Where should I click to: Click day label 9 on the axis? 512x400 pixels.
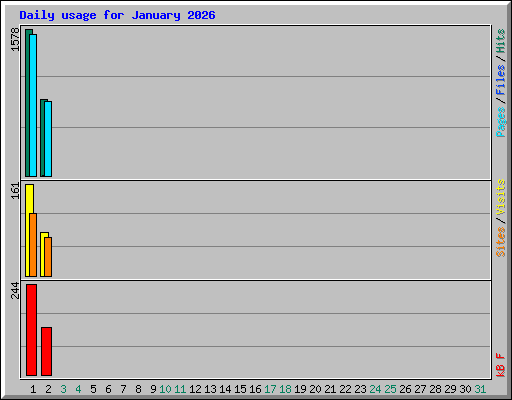coord(153,389)
